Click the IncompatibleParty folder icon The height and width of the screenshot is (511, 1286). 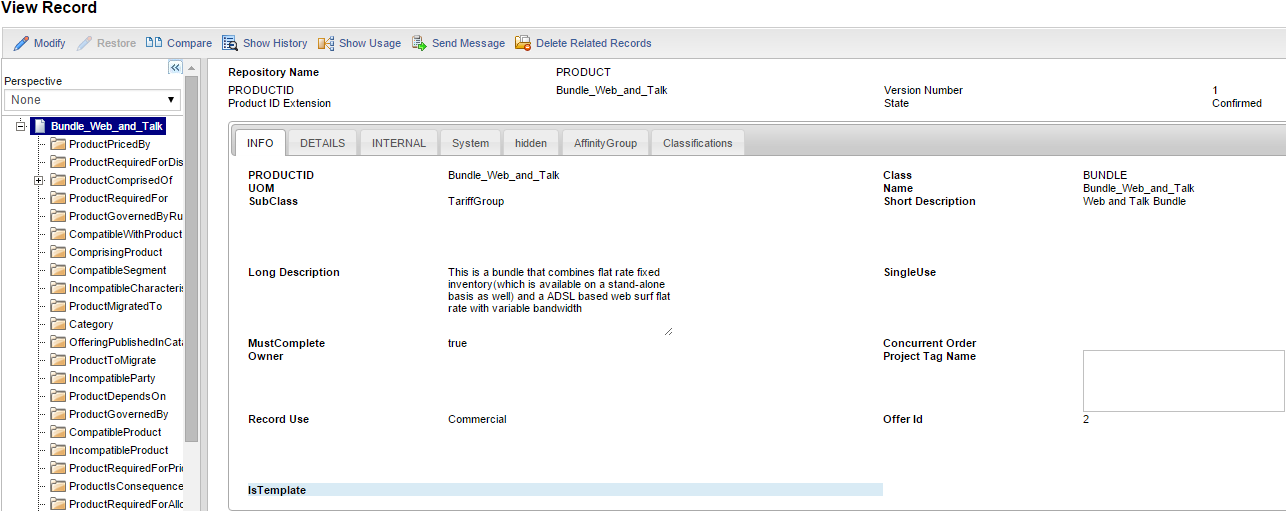point(58,378)
